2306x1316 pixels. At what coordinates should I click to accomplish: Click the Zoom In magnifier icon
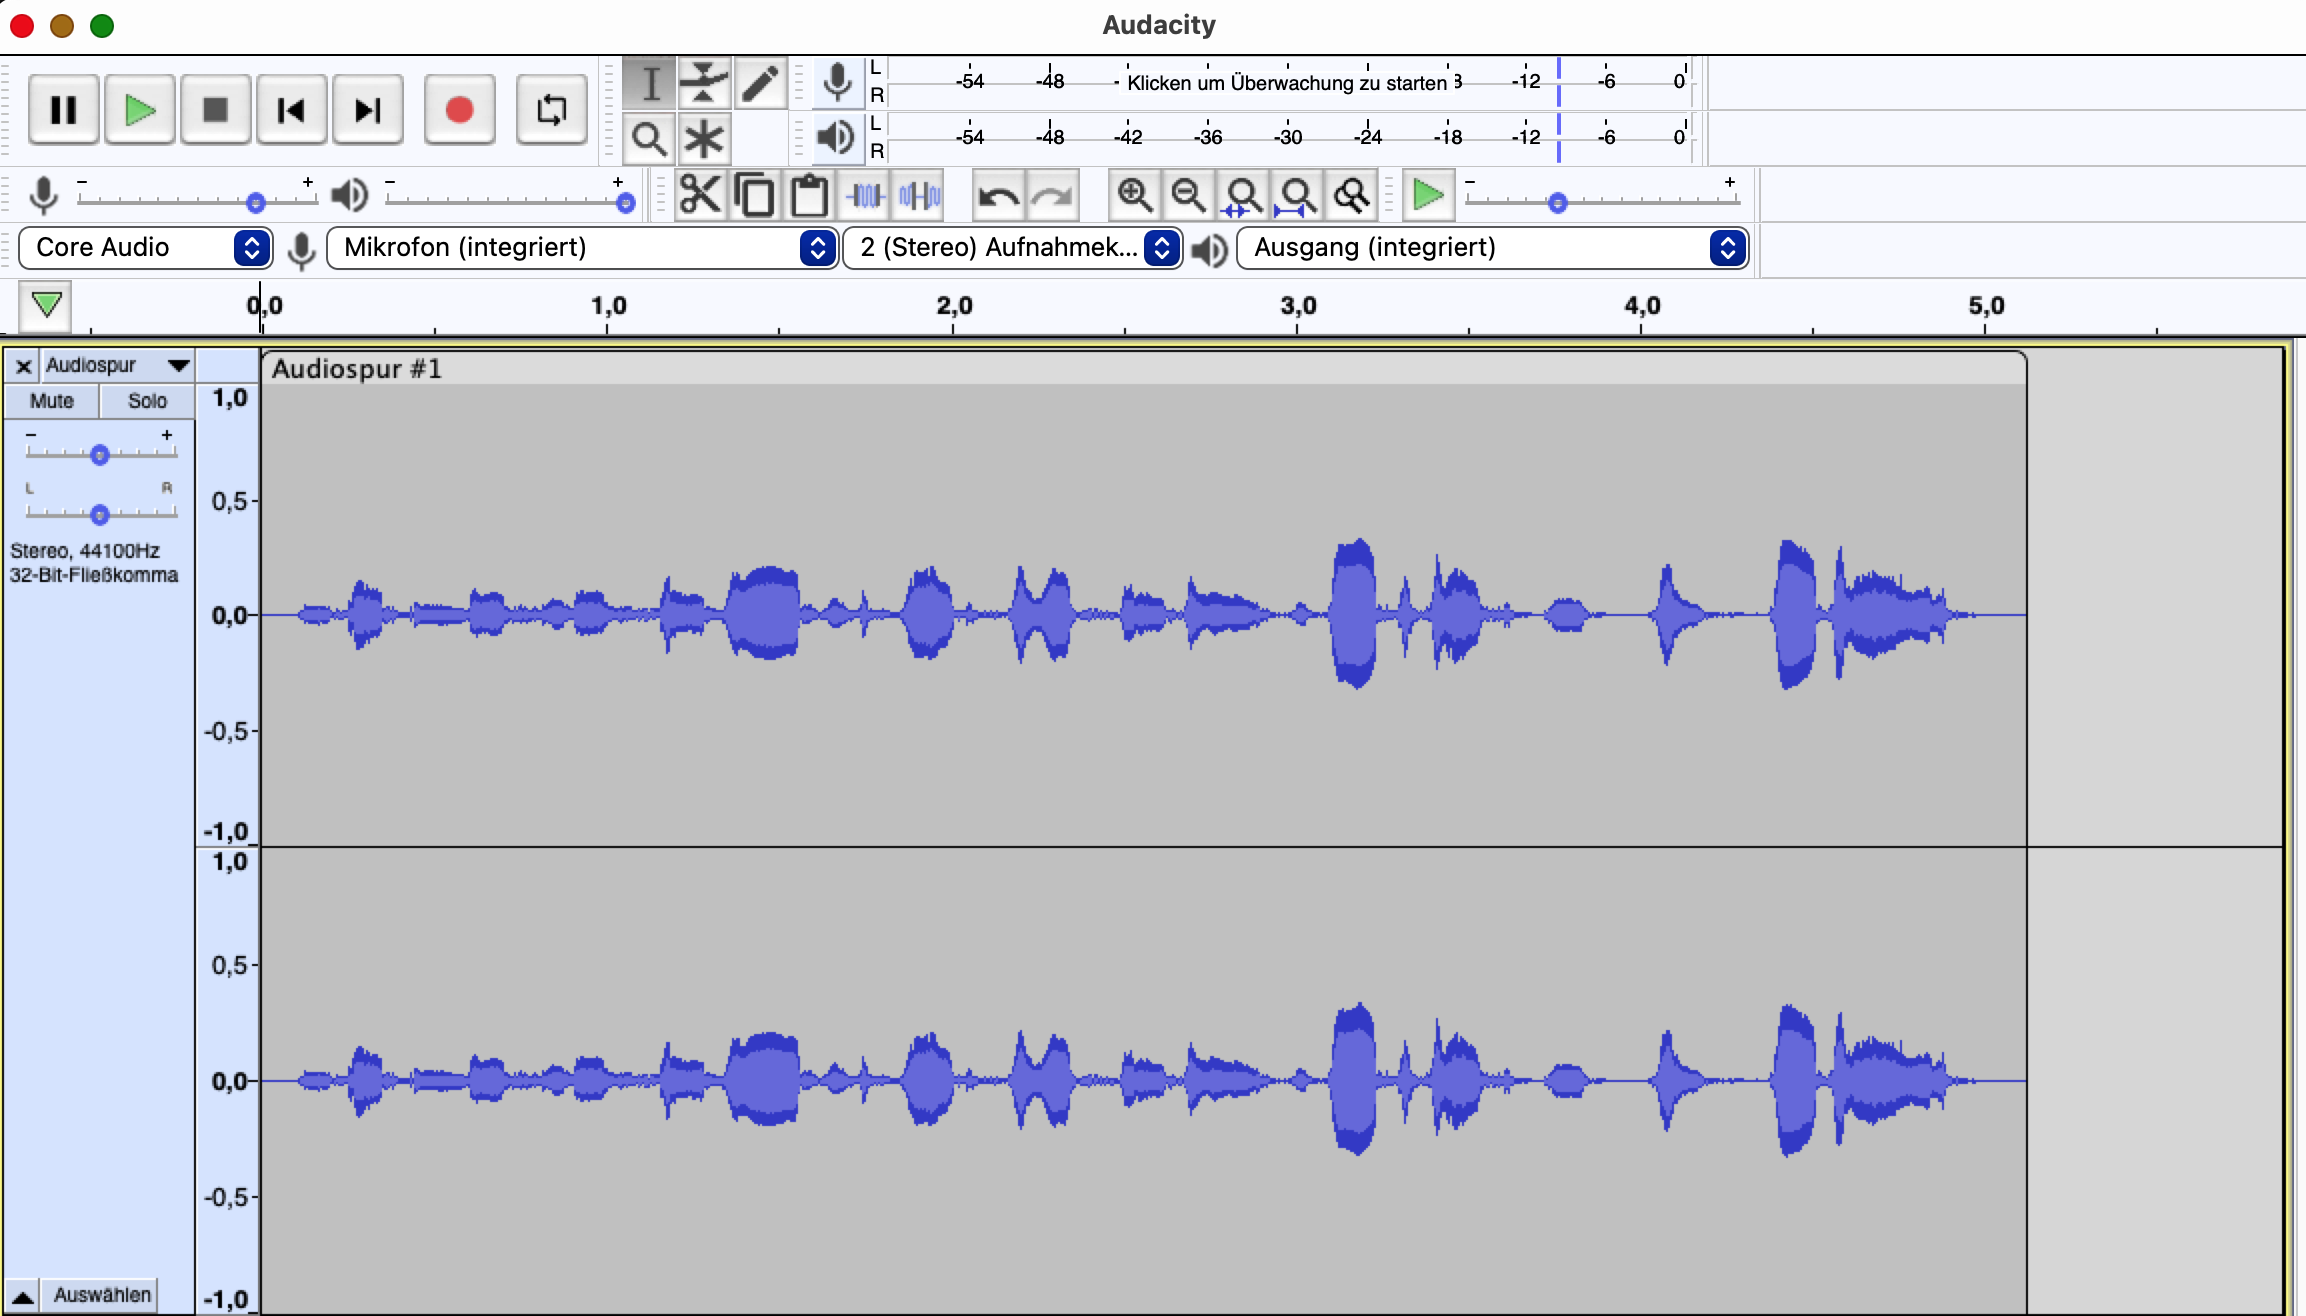click(x=1134, y=195)
